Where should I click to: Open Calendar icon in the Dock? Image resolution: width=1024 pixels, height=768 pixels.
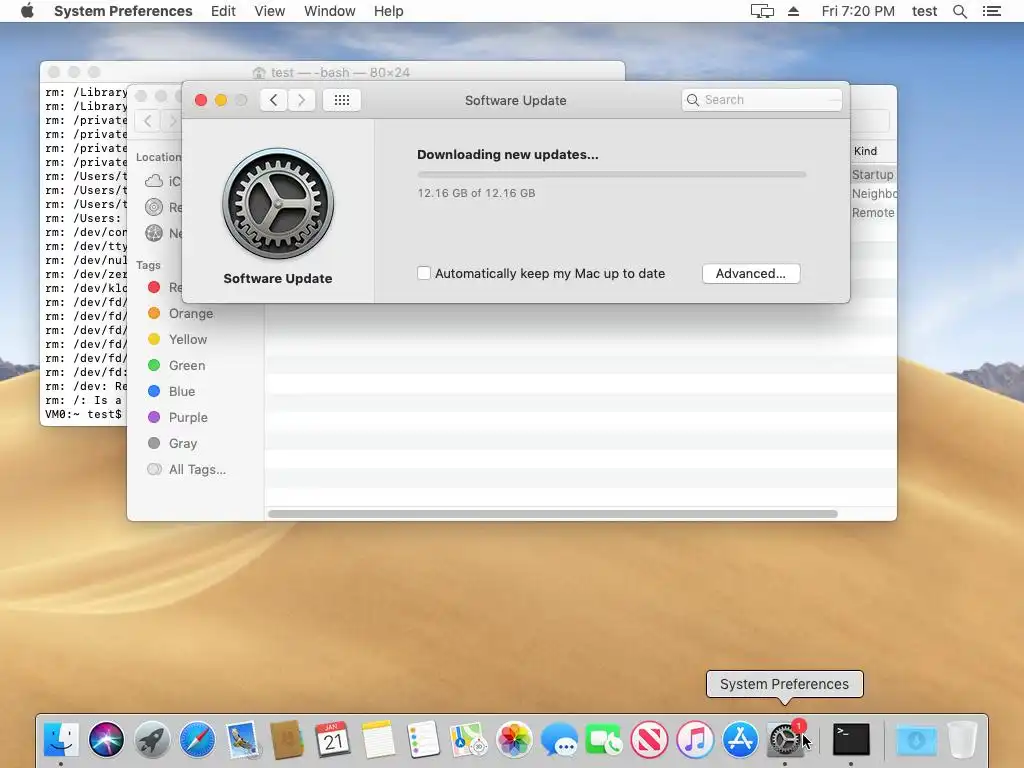tap(333, 739)
